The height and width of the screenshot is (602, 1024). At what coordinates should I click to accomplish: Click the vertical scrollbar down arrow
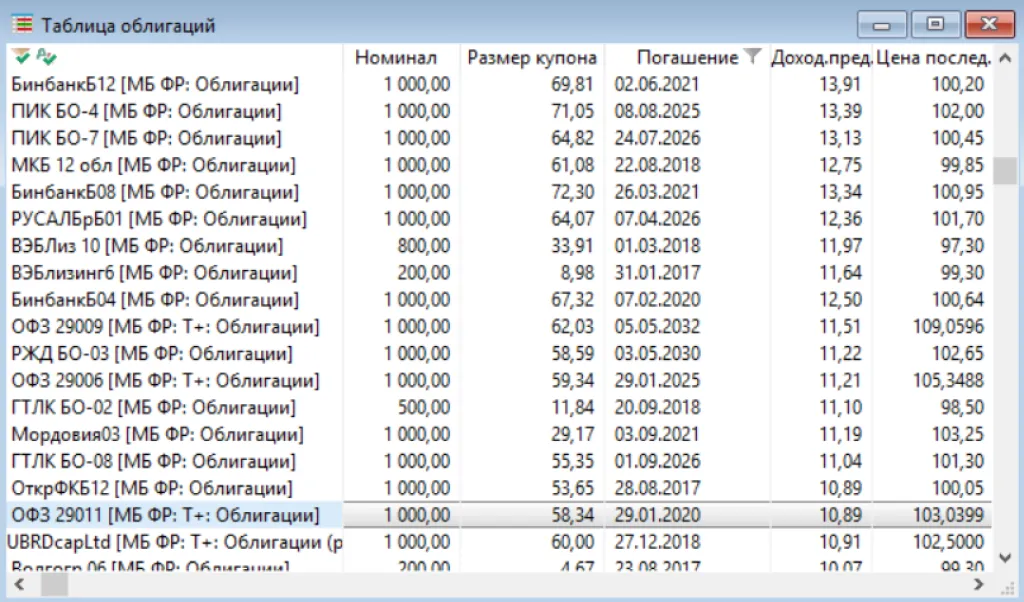coord(1005,557)
